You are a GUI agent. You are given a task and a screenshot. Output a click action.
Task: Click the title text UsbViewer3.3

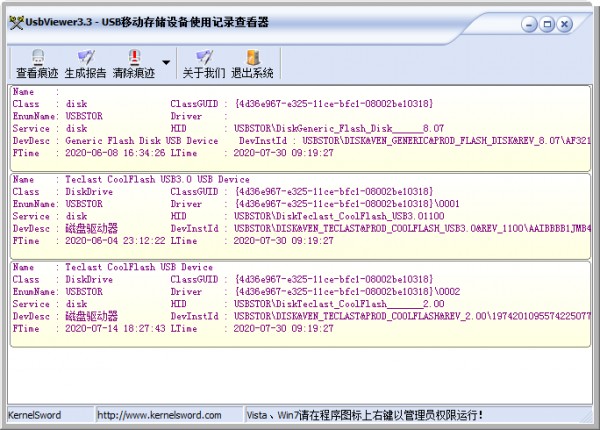coord(59,22)
